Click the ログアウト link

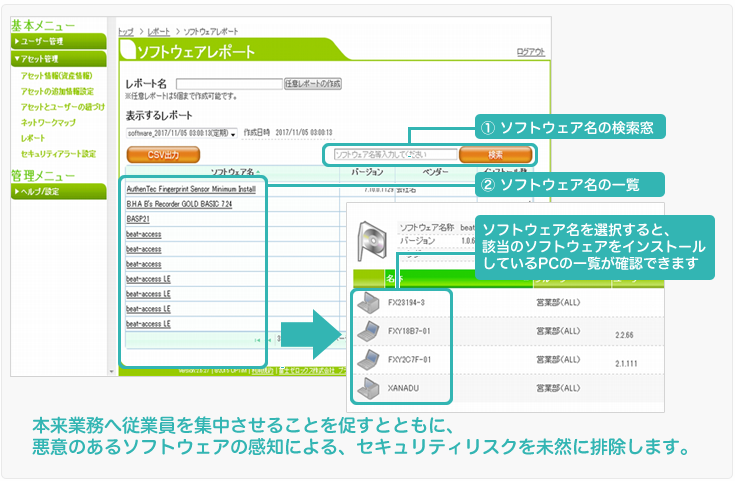click(530, 52)
